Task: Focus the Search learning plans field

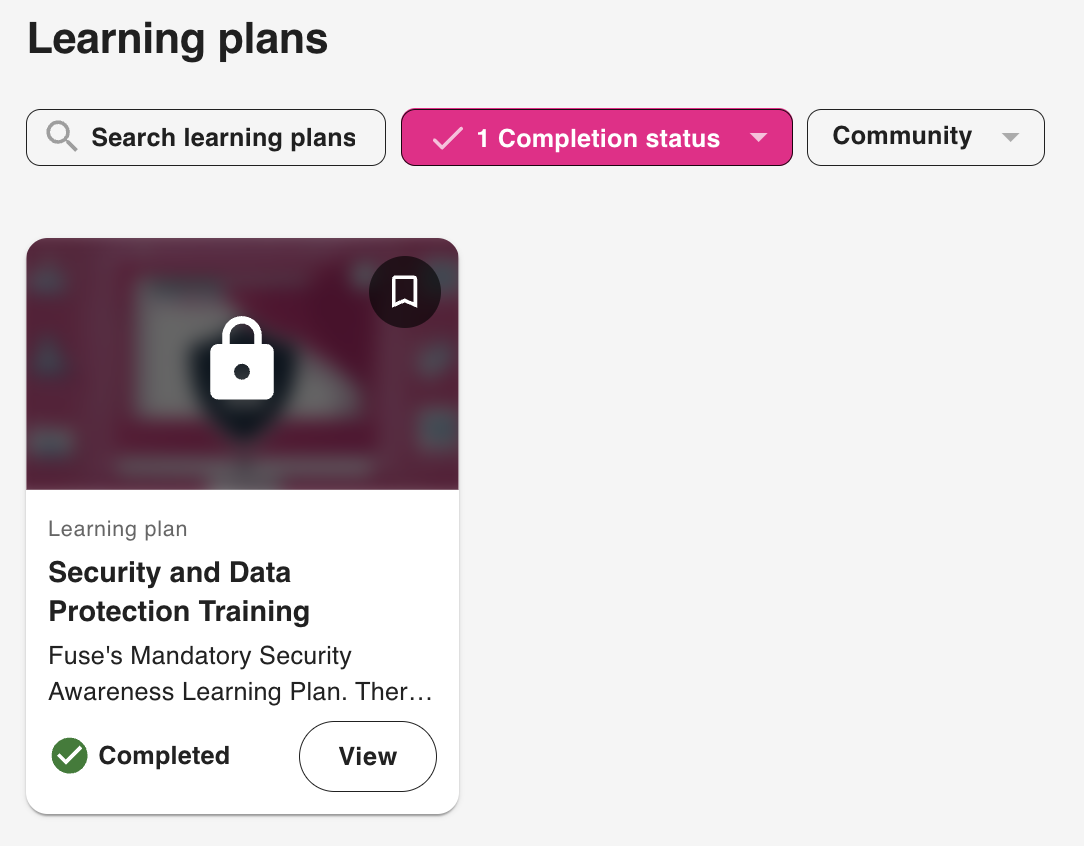Action: pos(223,138)
